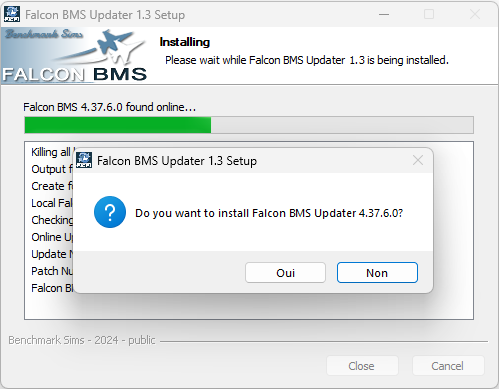Select the 'Output f' log line
The image size is (499, 389).
(x=52, y=169)
